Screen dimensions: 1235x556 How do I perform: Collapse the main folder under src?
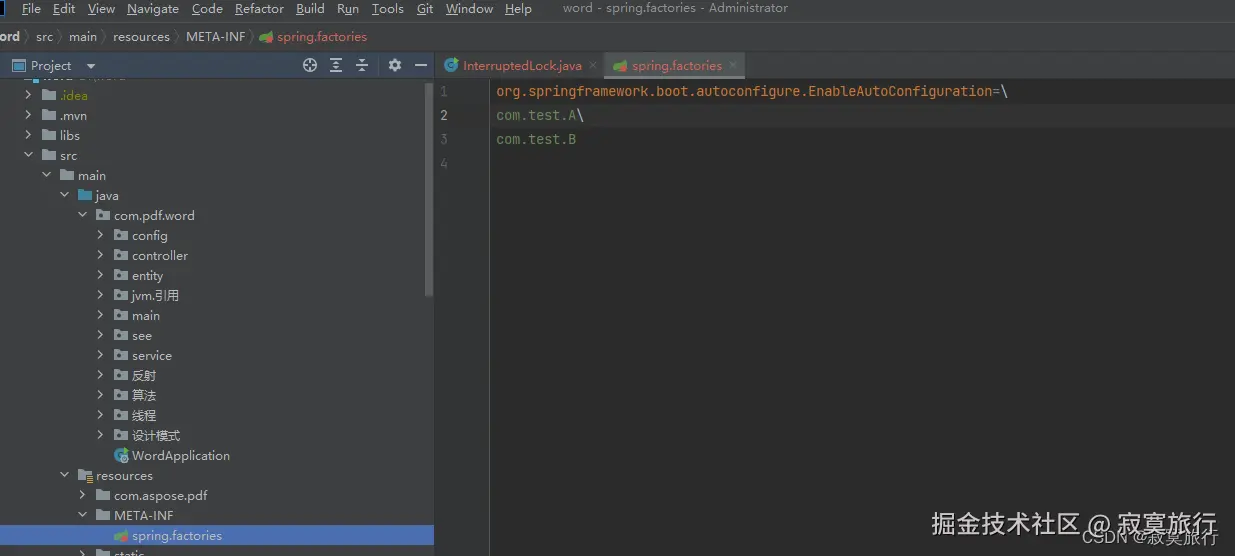coord(47,175)
